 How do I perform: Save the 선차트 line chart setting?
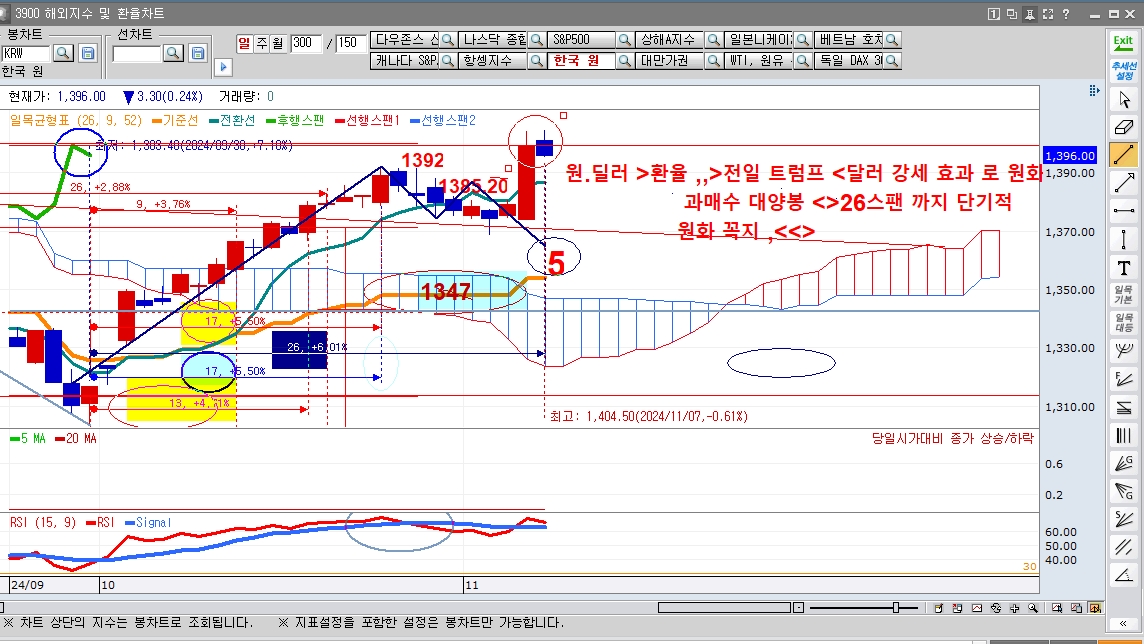coord(198,53)
